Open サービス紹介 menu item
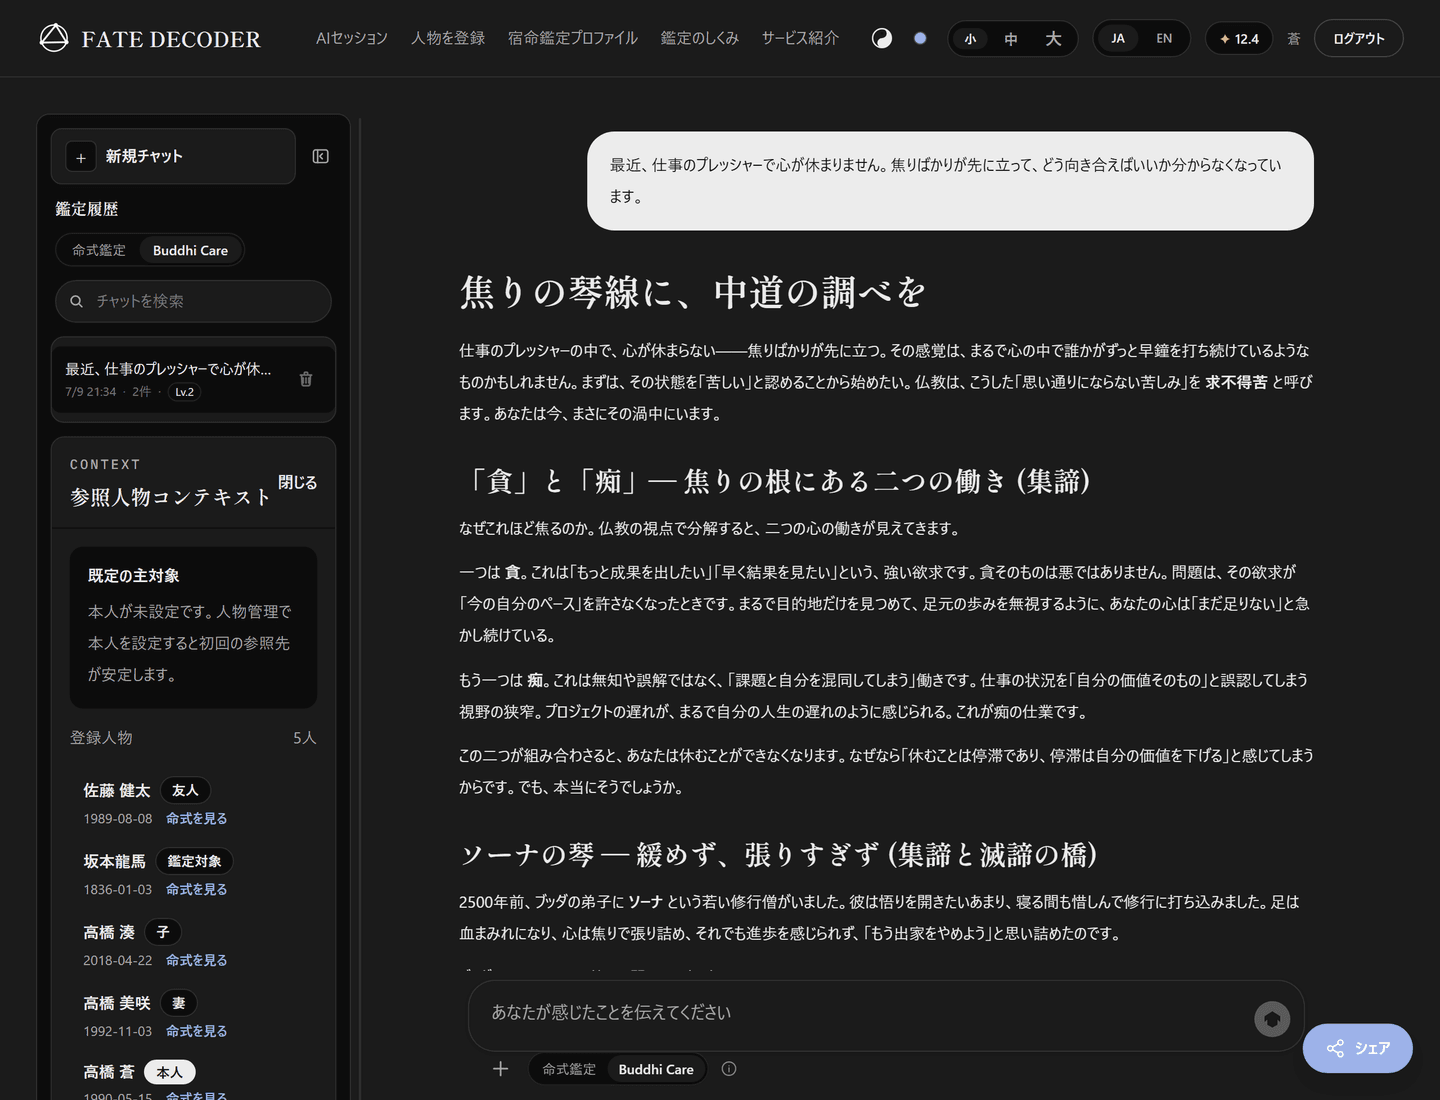Viewport: 1440px width, 1100px height. pos(800,38)
